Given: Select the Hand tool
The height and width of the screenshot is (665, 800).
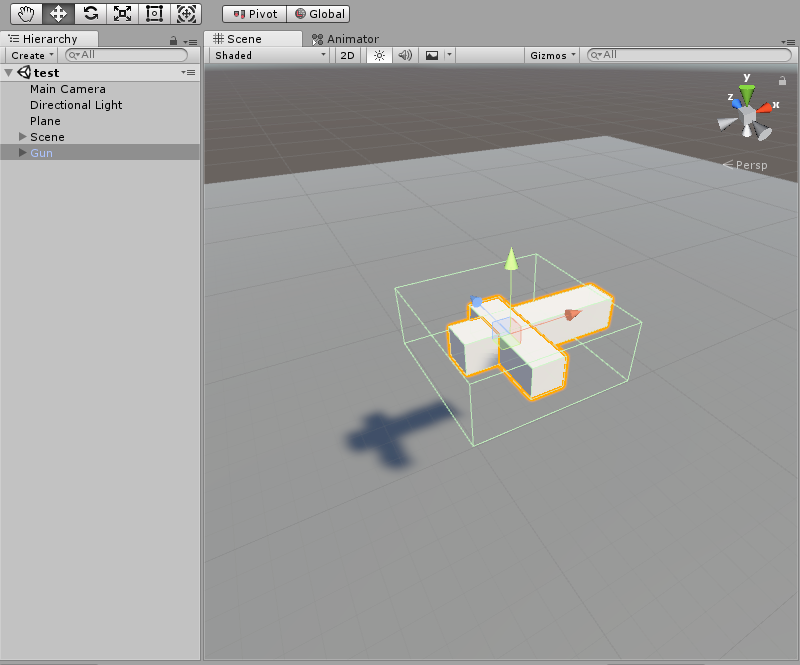Looking at the screenshot, I should [x=27, y=14].
